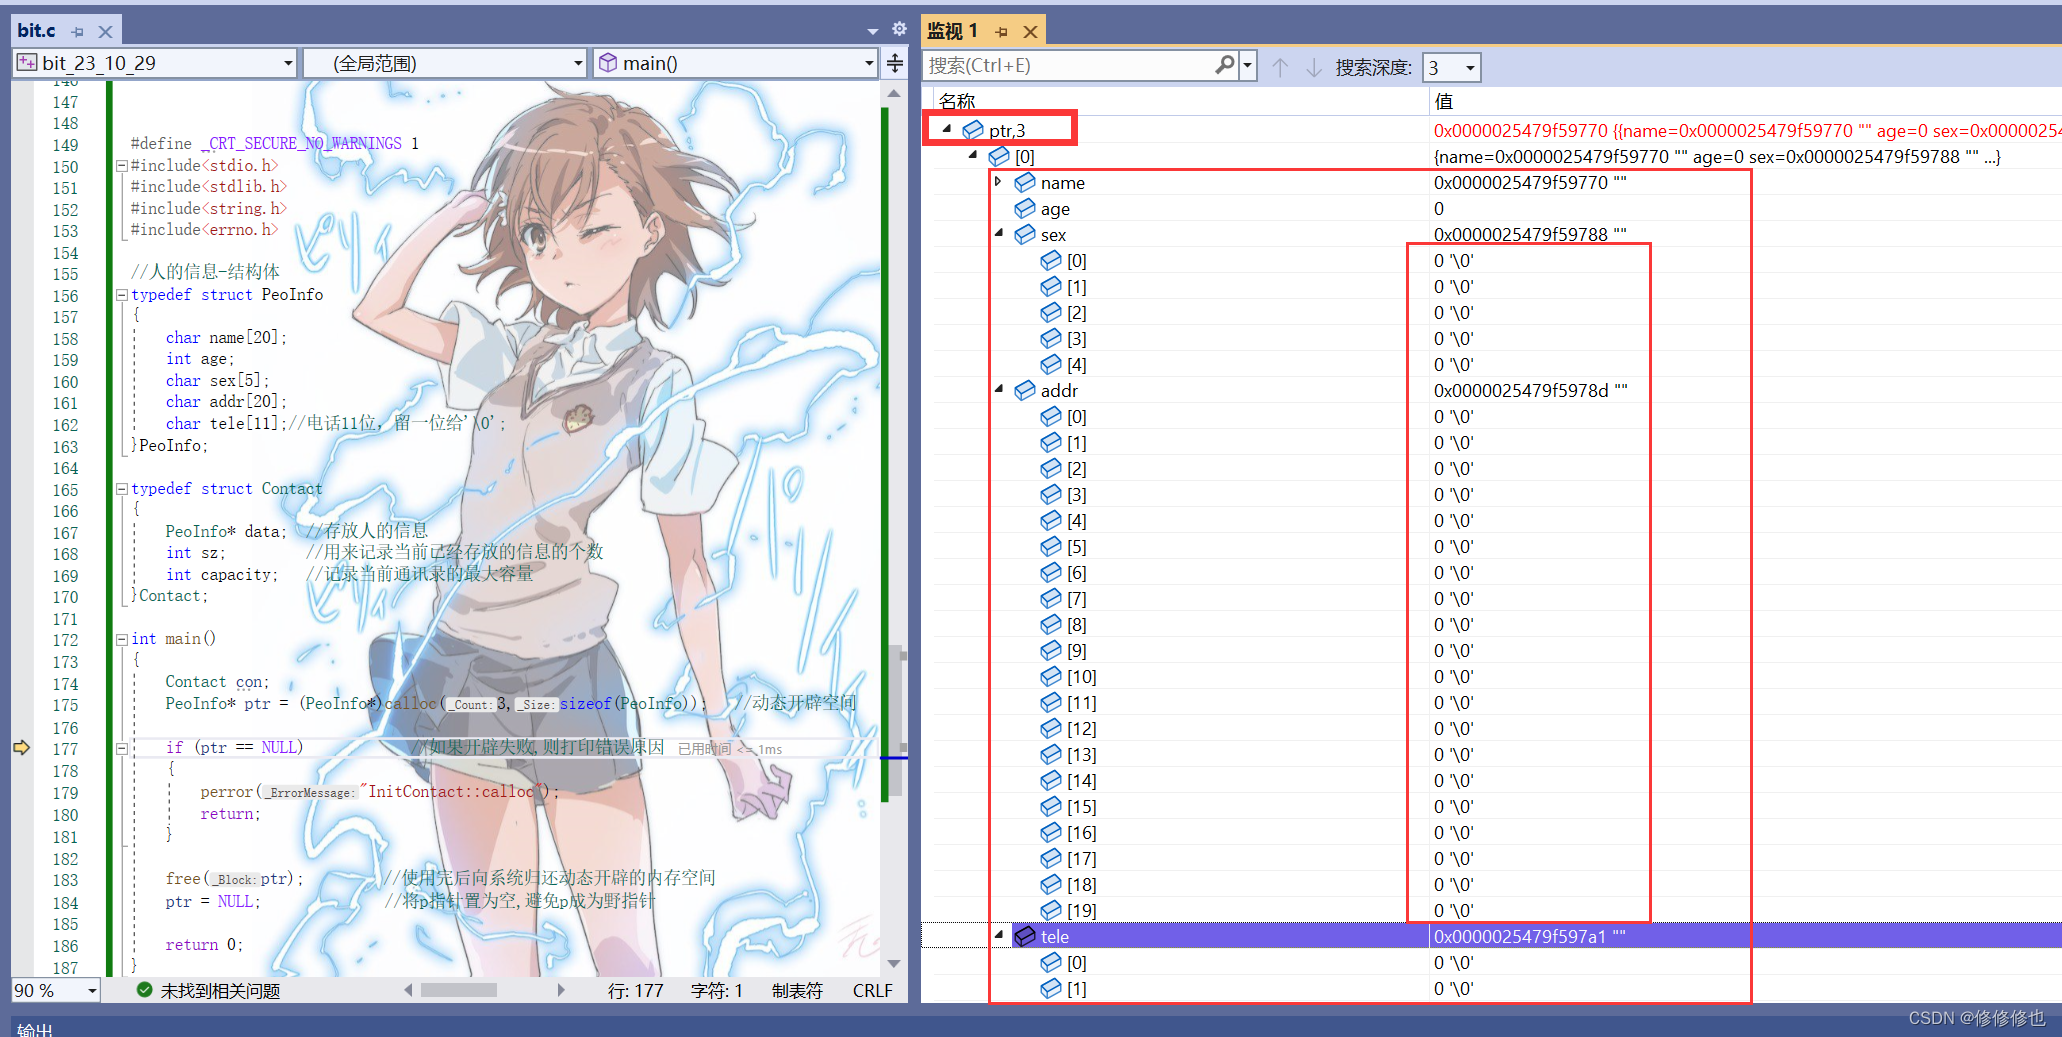Pin the bit.c editor tab
2062x1037 pixels.
tap(78, 32)
